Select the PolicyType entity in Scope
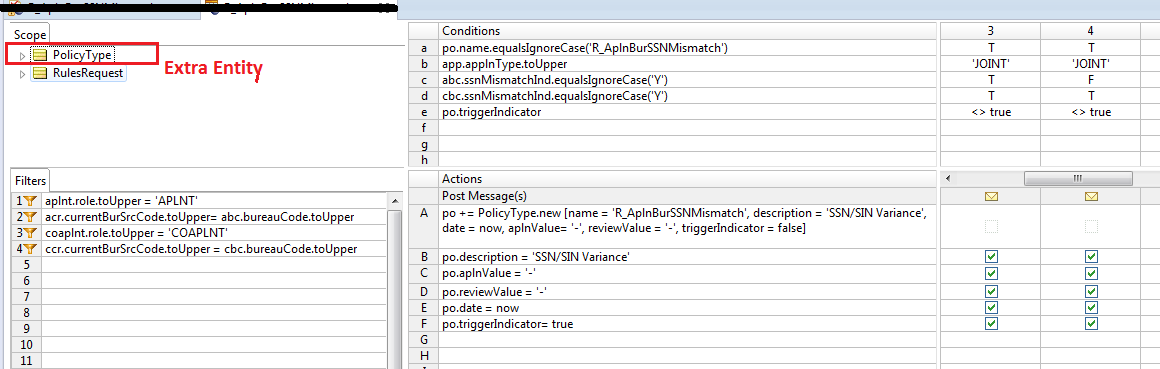This screenshot has width=1160, height=369. [82, 55]
